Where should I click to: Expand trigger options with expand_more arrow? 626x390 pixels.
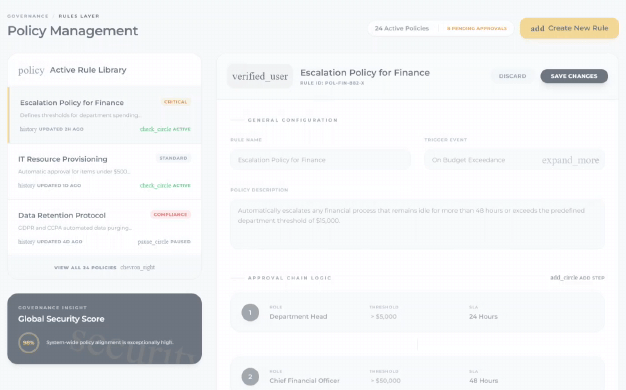coord(570,160)
